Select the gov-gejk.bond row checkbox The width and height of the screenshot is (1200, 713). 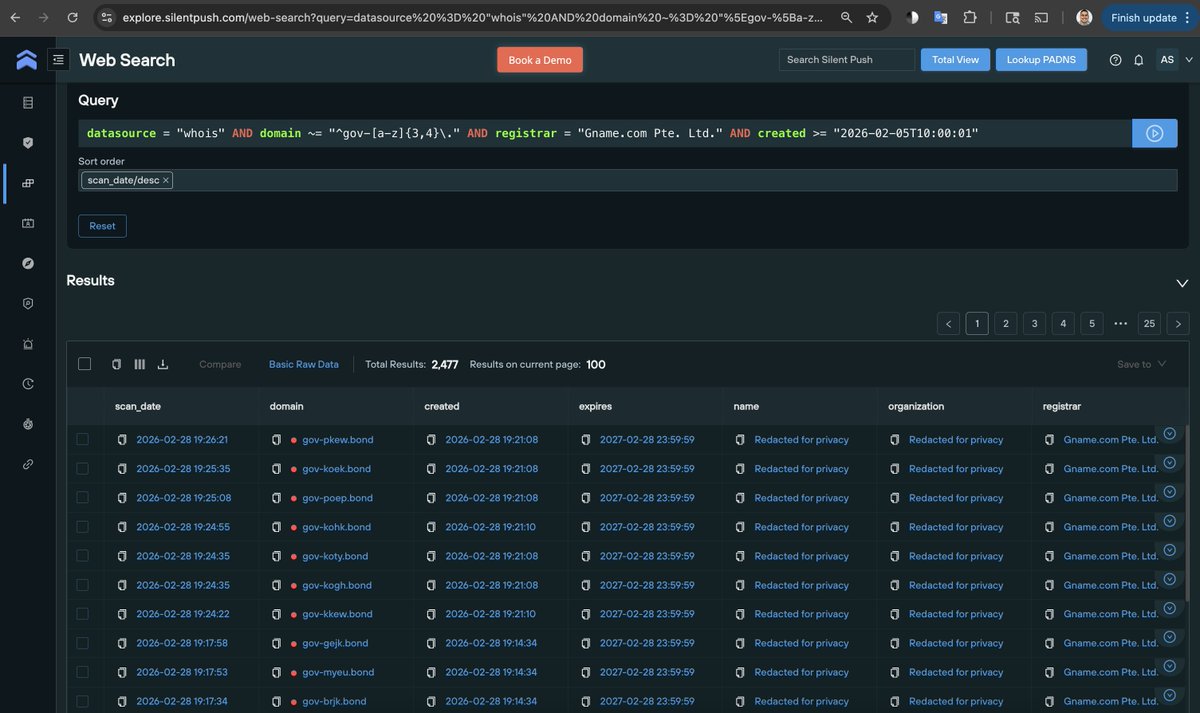pos(82,643)
